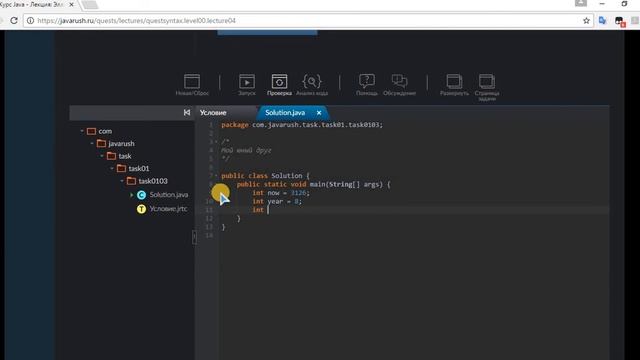Collapse the javarush folder arrow
Screen dimensions: 640x360
92,143
